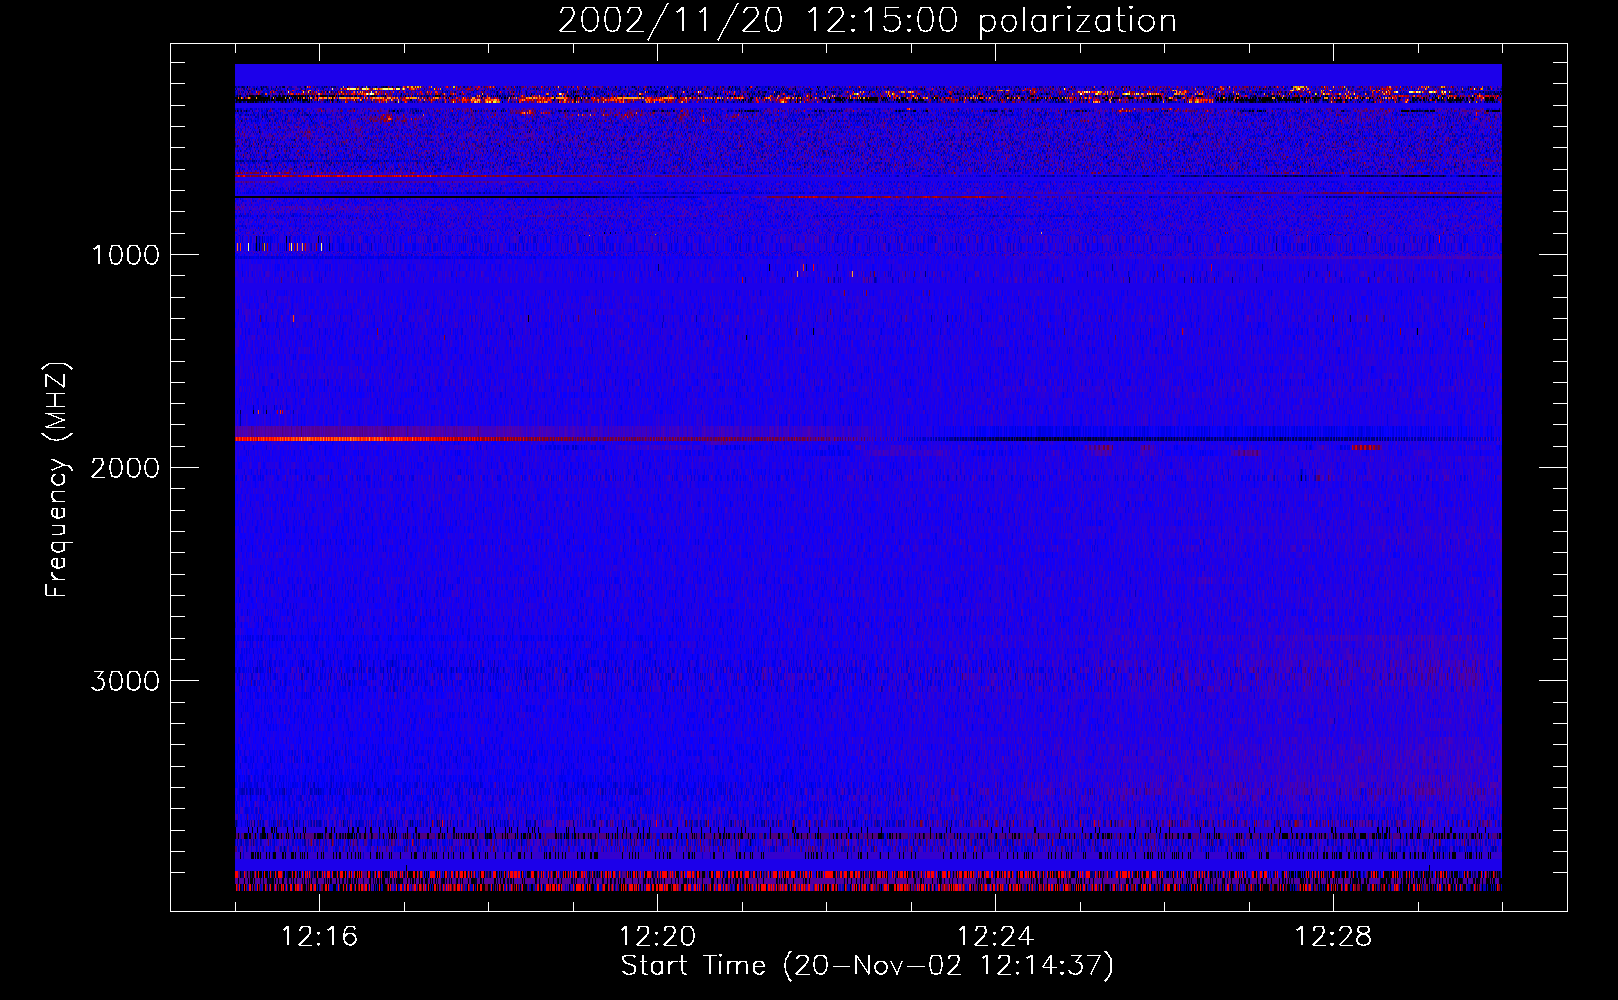Click the 12:24 time tick label
Image resolution: width=1618 pixels, height=1000 pixels.
click(995, 936)
